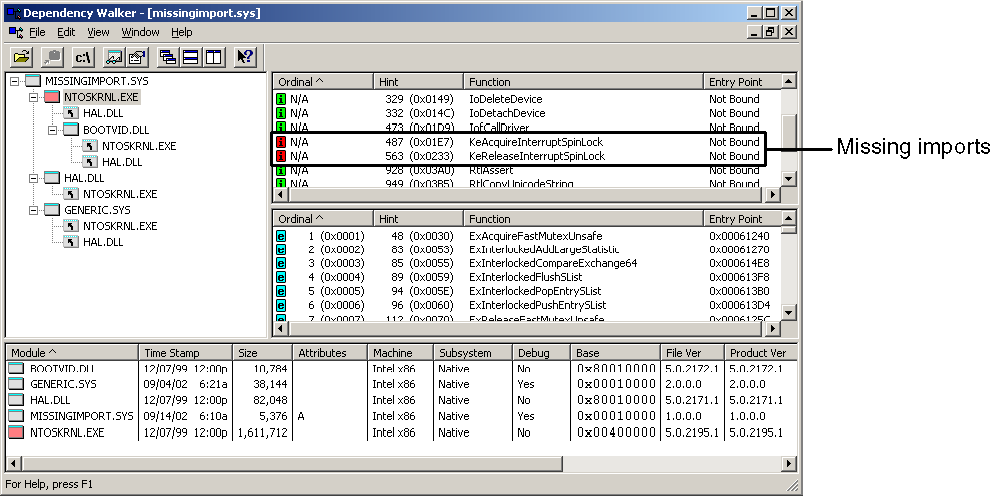994x496 pixels.
Task: Click the module list horizontal scrollbar track
Action: click(400, 464)
